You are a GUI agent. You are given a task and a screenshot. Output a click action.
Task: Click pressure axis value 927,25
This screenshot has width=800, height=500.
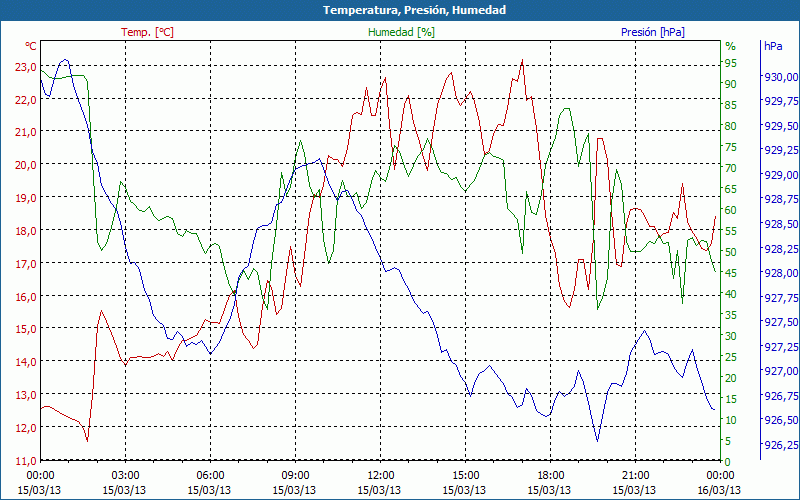(780, 346)
